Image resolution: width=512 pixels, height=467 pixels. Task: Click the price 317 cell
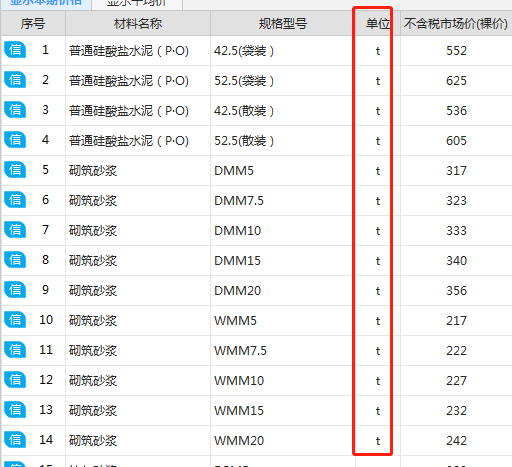click(x=456, y=171)
